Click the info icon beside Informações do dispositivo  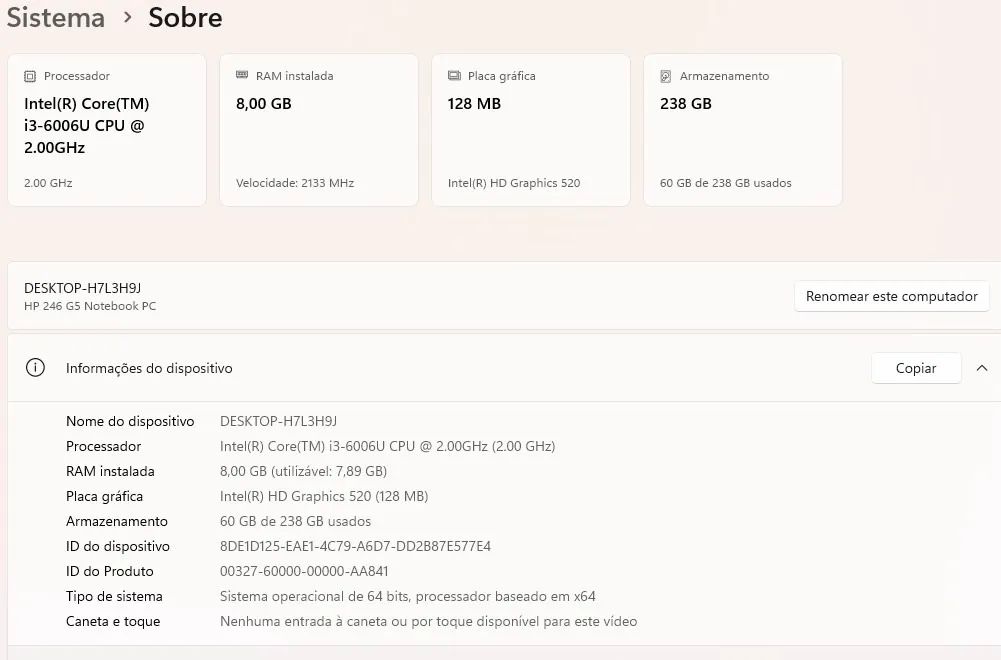click(35, 368)
